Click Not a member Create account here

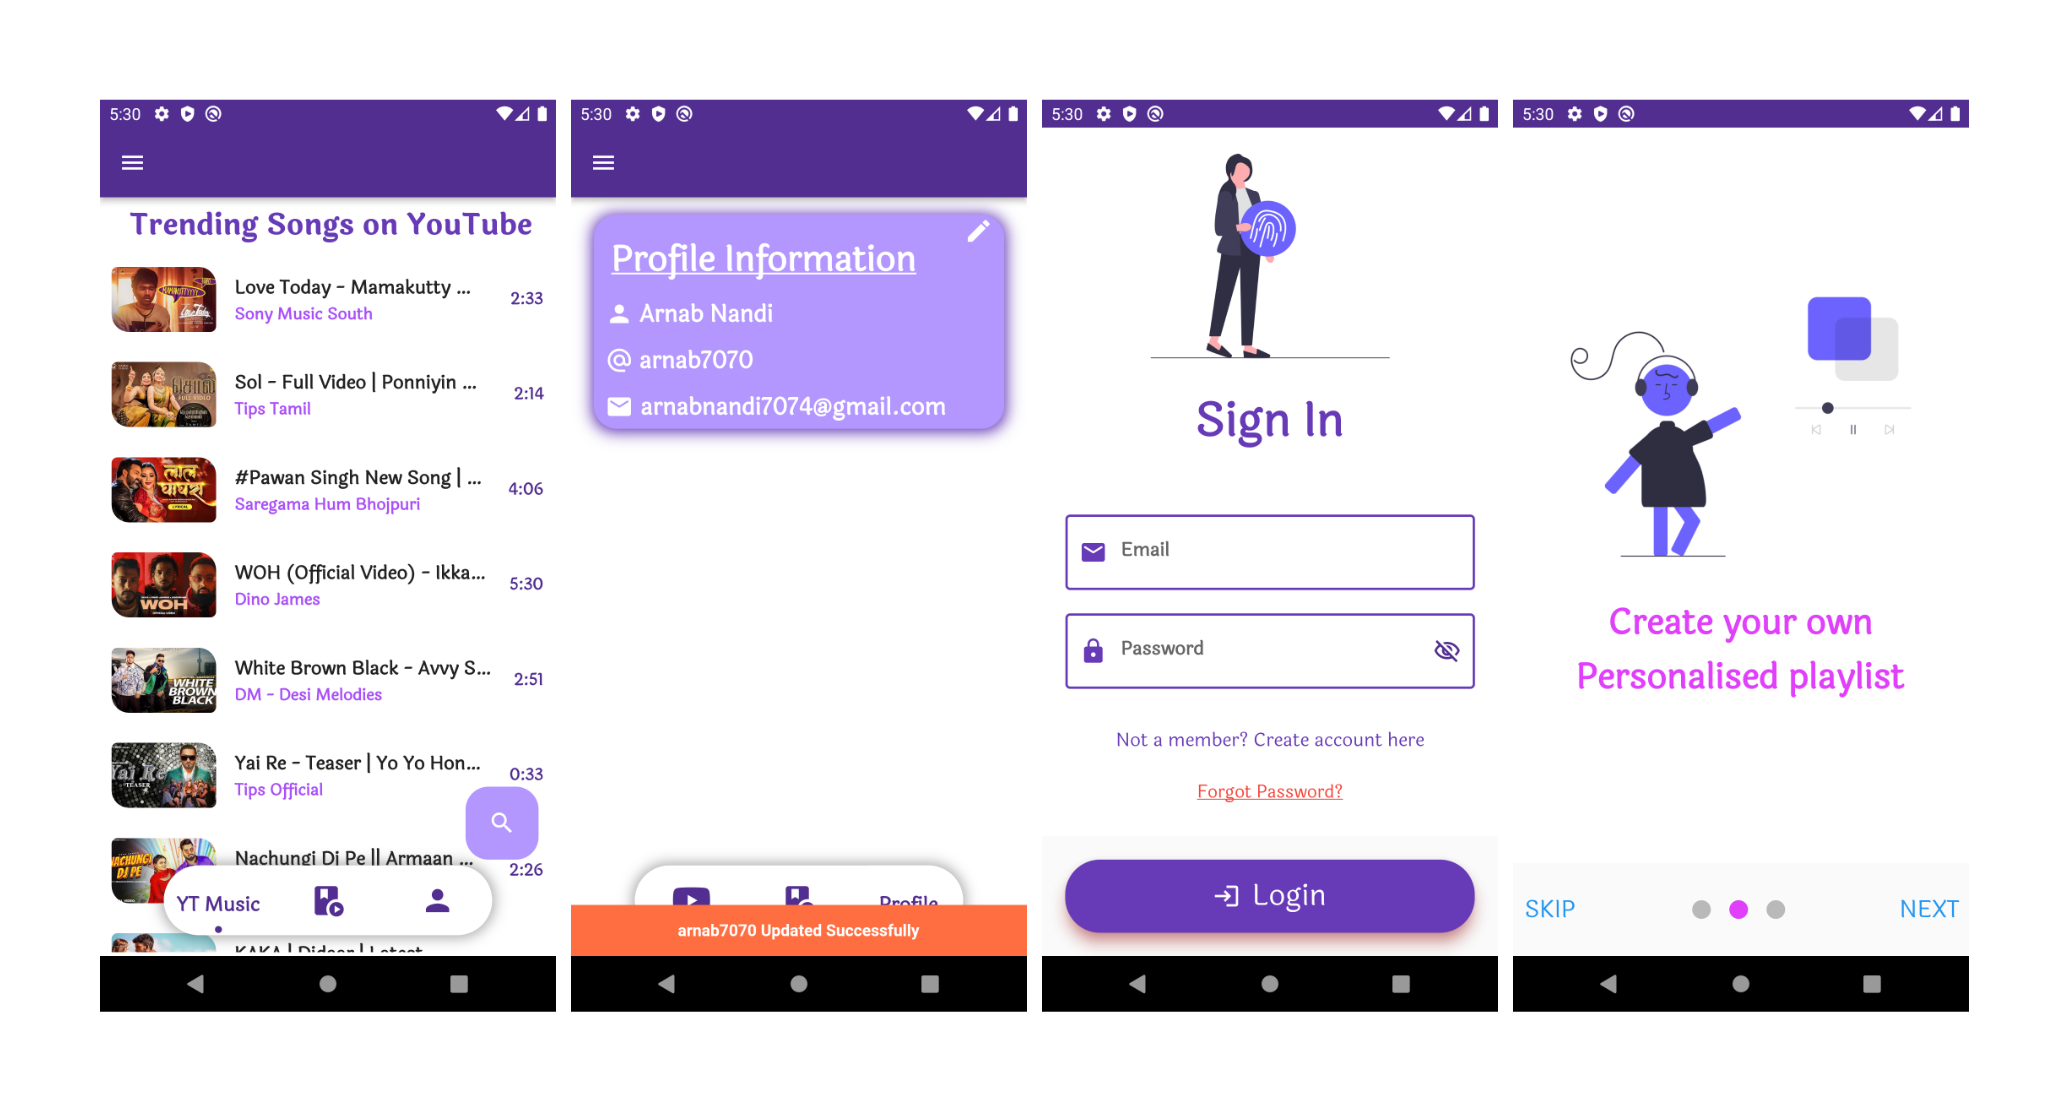tap(1271, 740)
